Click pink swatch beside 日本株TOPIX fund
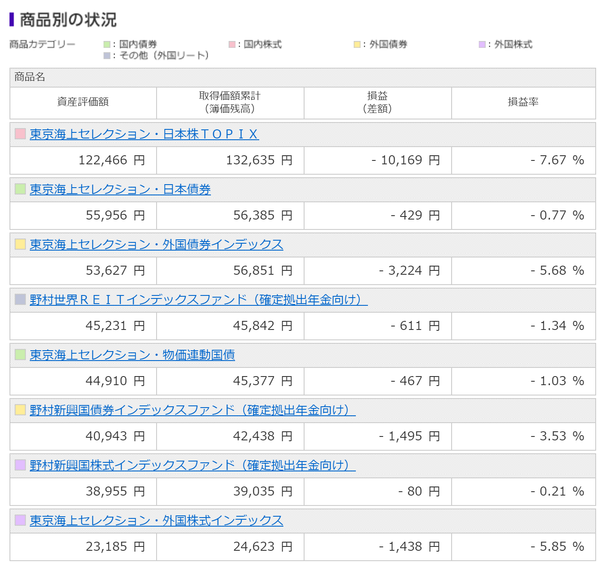 tap(20, 134)
